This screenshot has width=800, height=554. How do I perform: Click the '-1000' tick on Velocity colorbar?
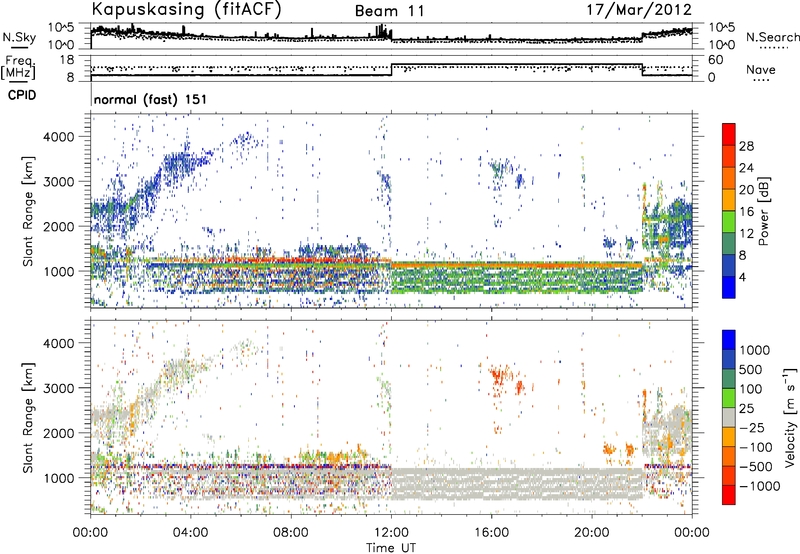click(759, 486)
